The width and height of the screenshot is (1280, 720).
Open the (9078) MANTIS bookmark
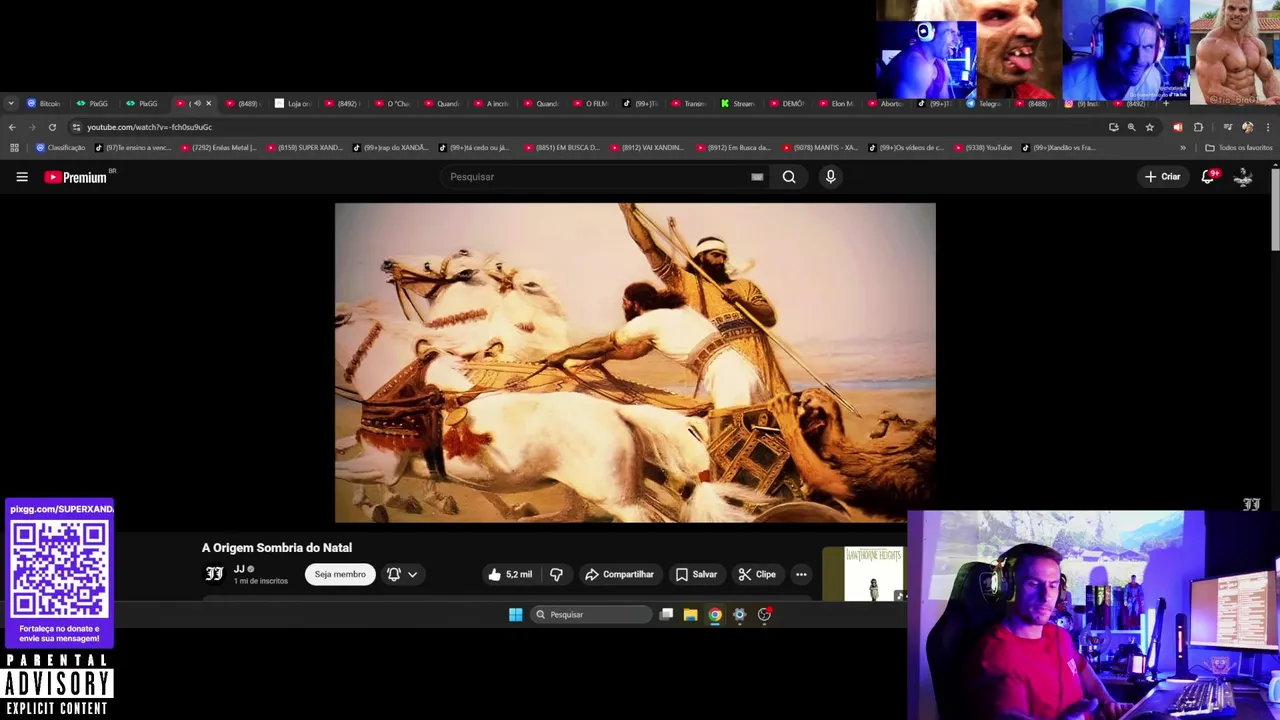821,148
